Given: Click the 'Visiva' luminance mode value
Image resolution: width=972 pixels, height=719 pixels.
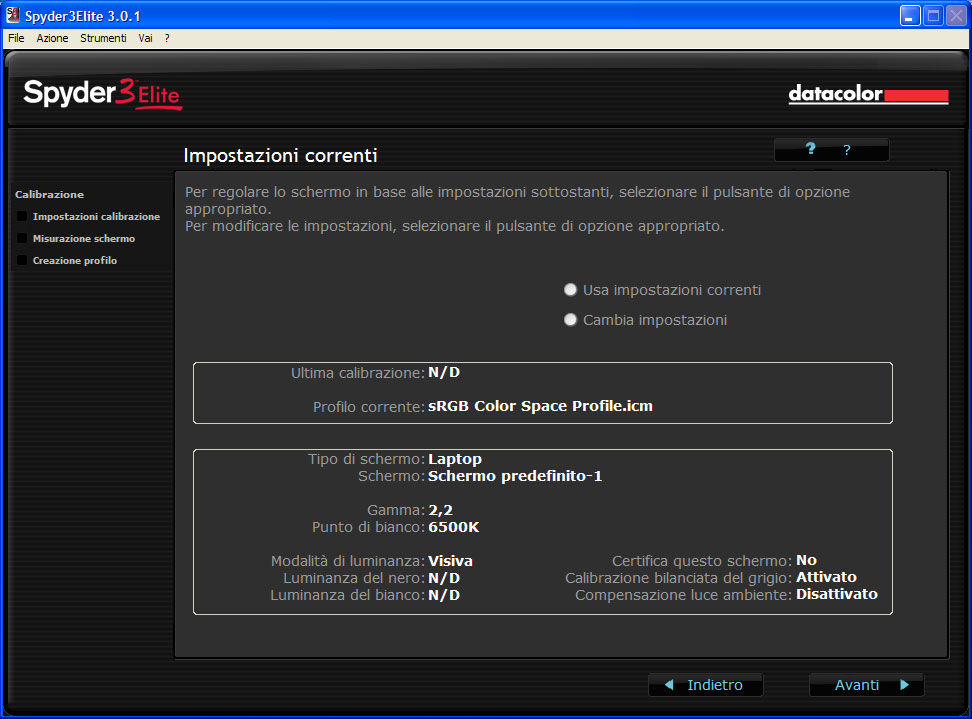Looking at the screenshot, I should tap(450, 561).
